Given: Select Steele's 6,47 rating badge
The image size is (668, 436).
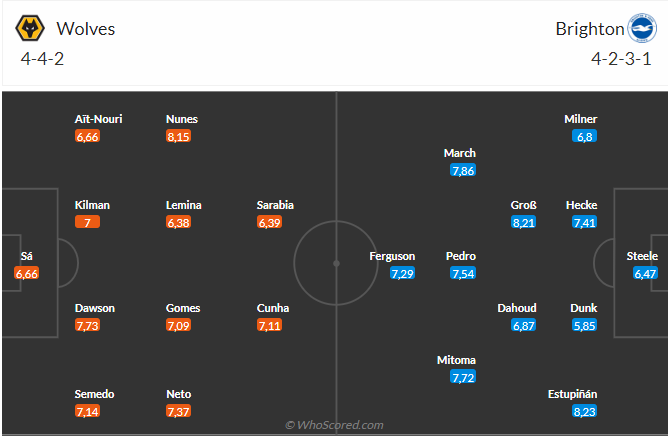Looking at the screenshot, I should tap(645, 273).
